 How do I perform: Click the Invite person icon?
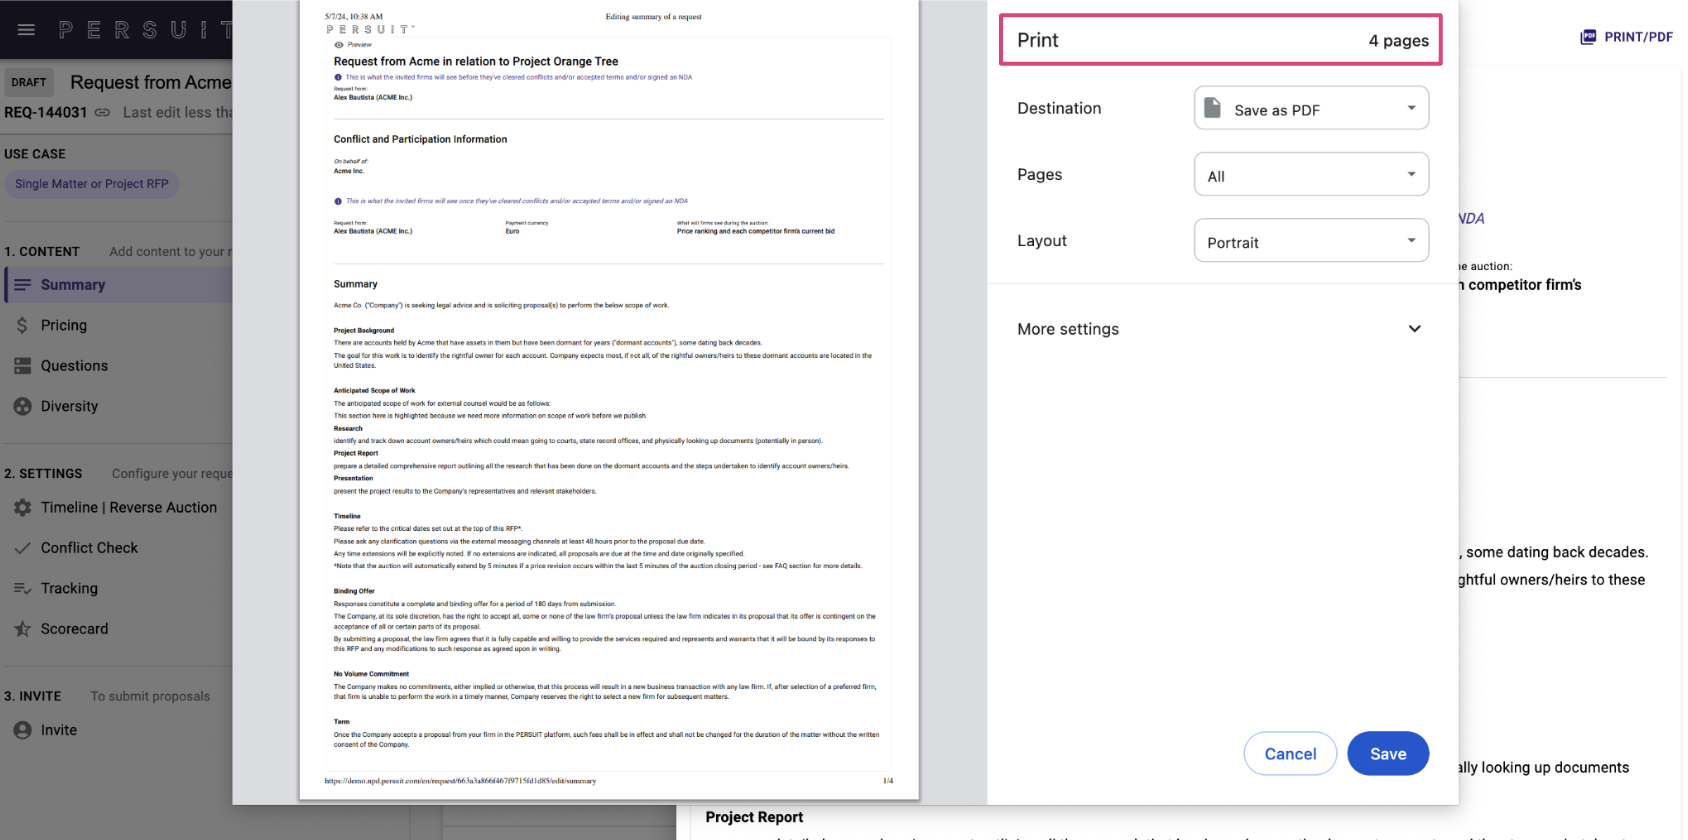click(x=22, y=730)
